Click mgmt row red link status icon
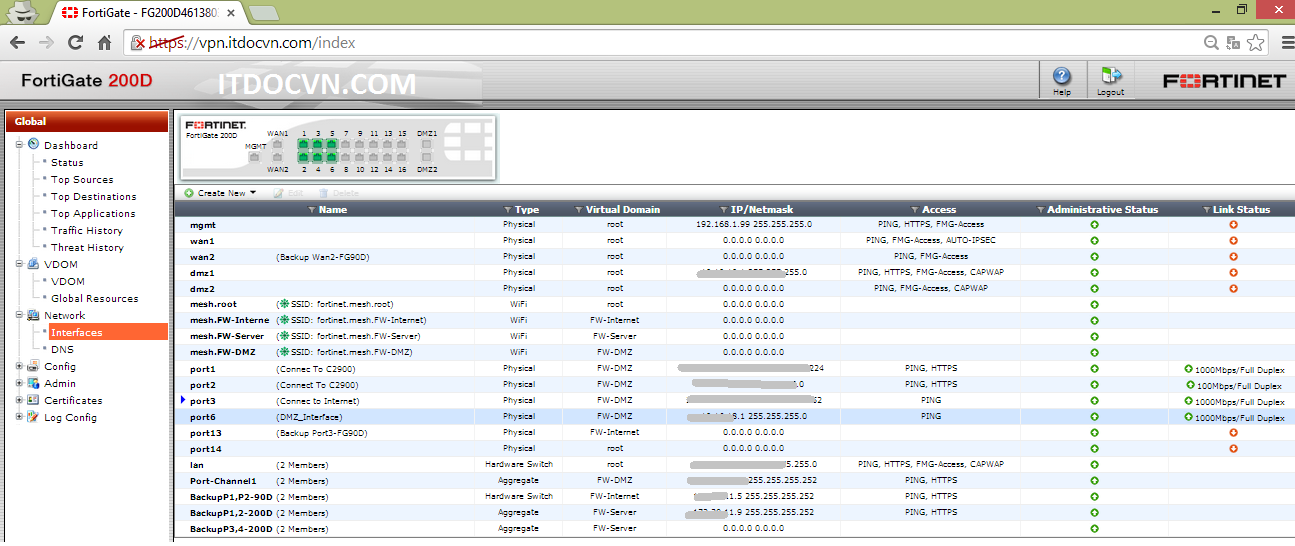The width and height of the screenshot is (1295, 546). [x=1233, y=225]
